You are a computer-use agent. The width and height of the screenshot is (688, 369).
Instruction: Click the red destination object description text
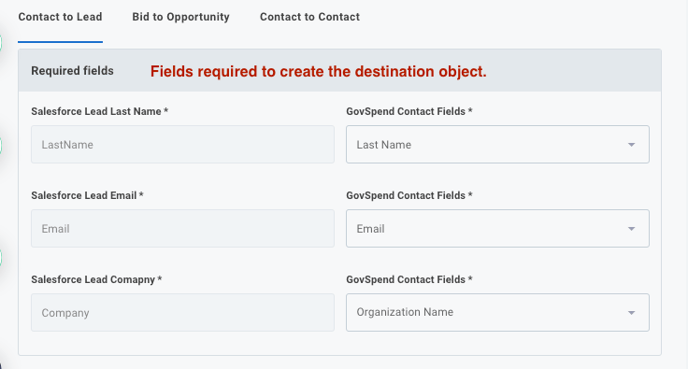pos(318,71)
